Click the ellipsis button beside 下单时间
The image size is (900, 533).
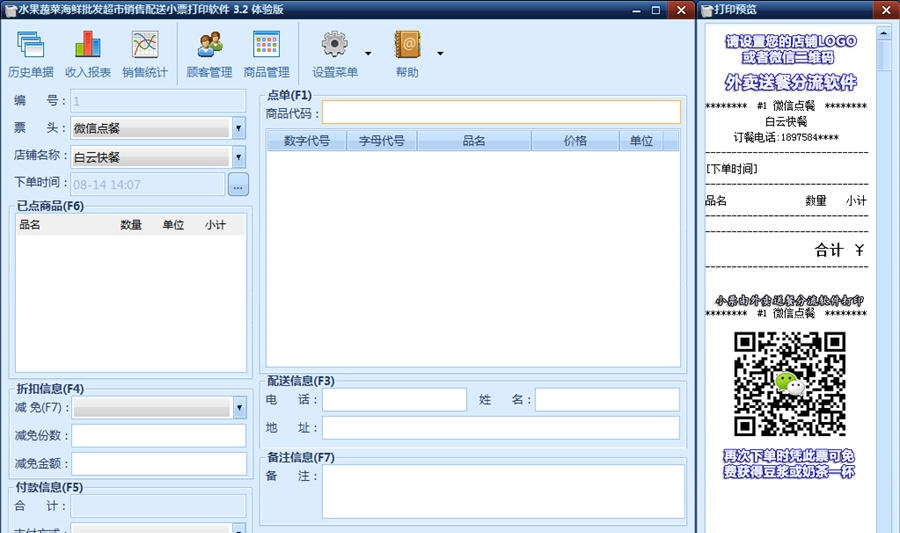click(238, 184)
